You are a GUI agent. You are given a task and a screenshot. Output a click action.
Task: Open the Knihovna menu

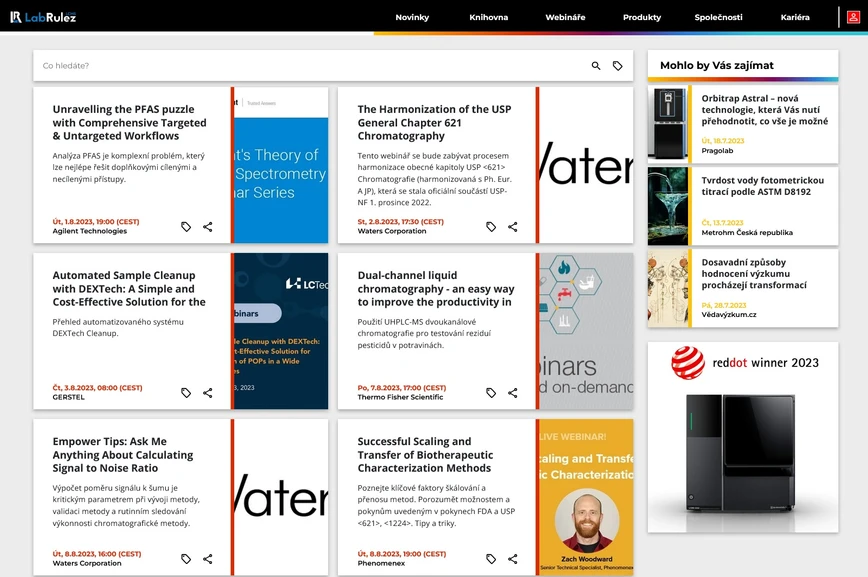point(488,17)
